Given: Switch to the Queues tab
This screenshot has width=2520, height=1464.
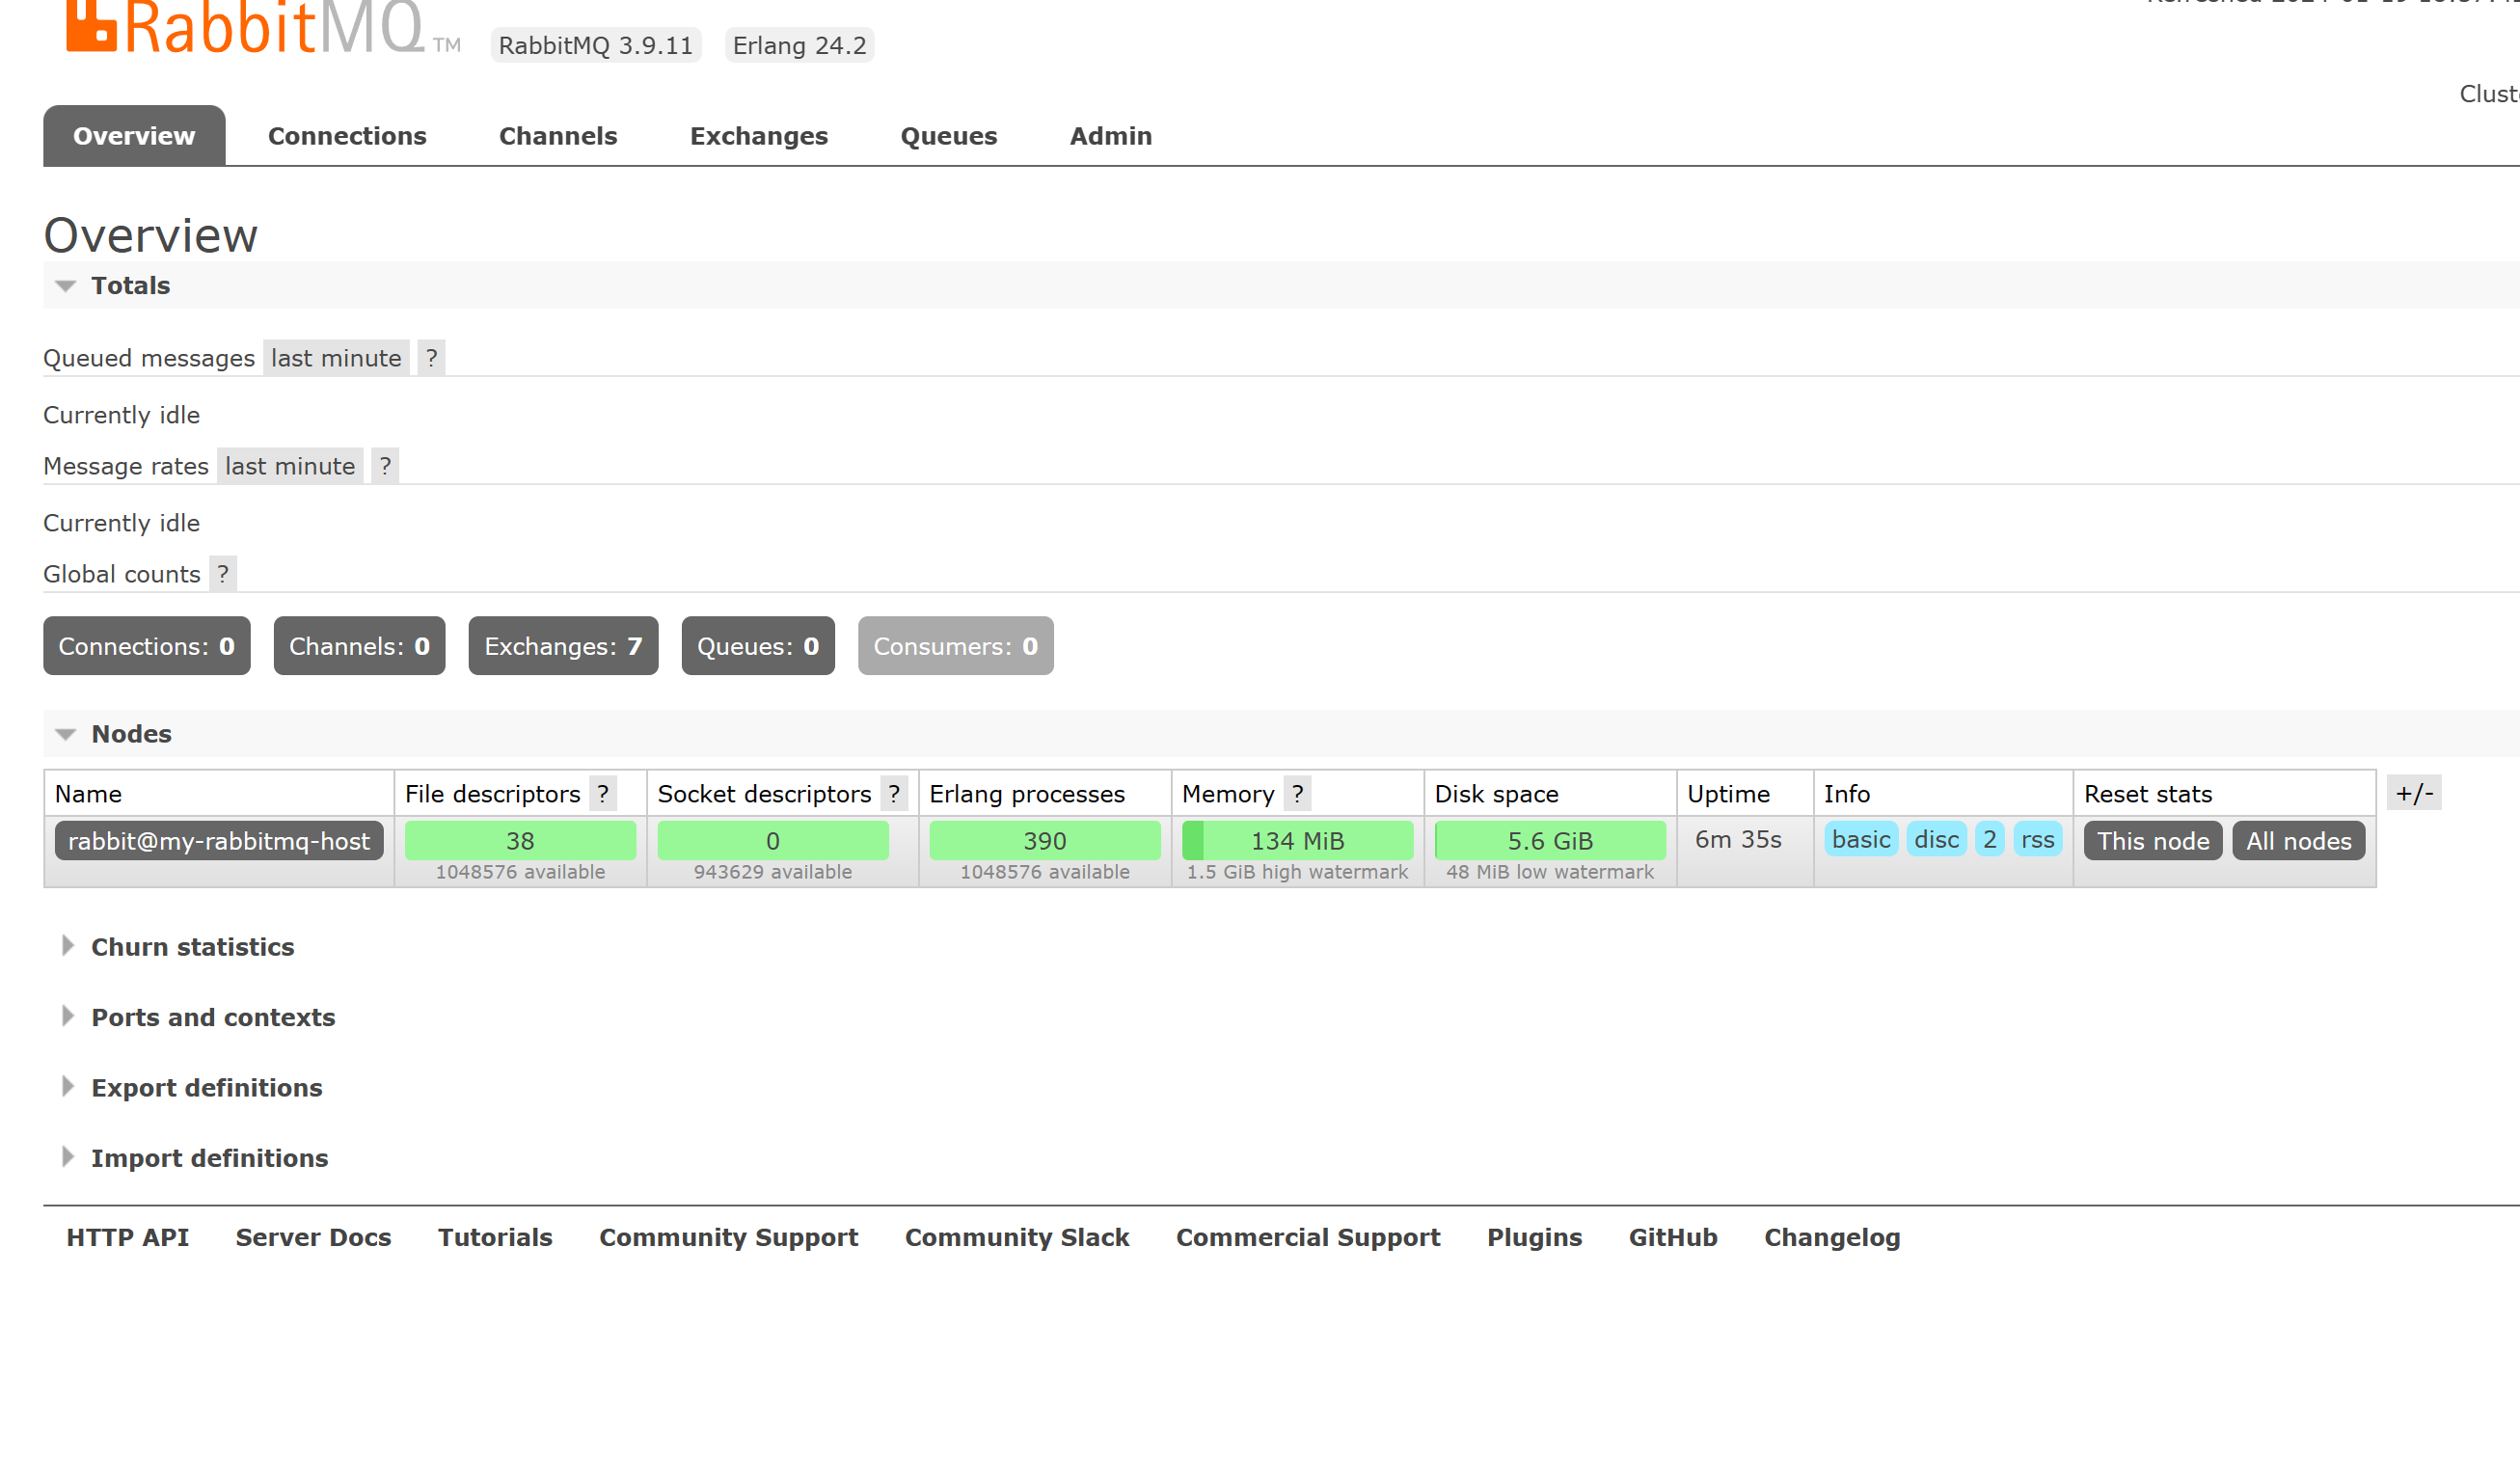Looking at the screenshot, I should click(948, 136).
